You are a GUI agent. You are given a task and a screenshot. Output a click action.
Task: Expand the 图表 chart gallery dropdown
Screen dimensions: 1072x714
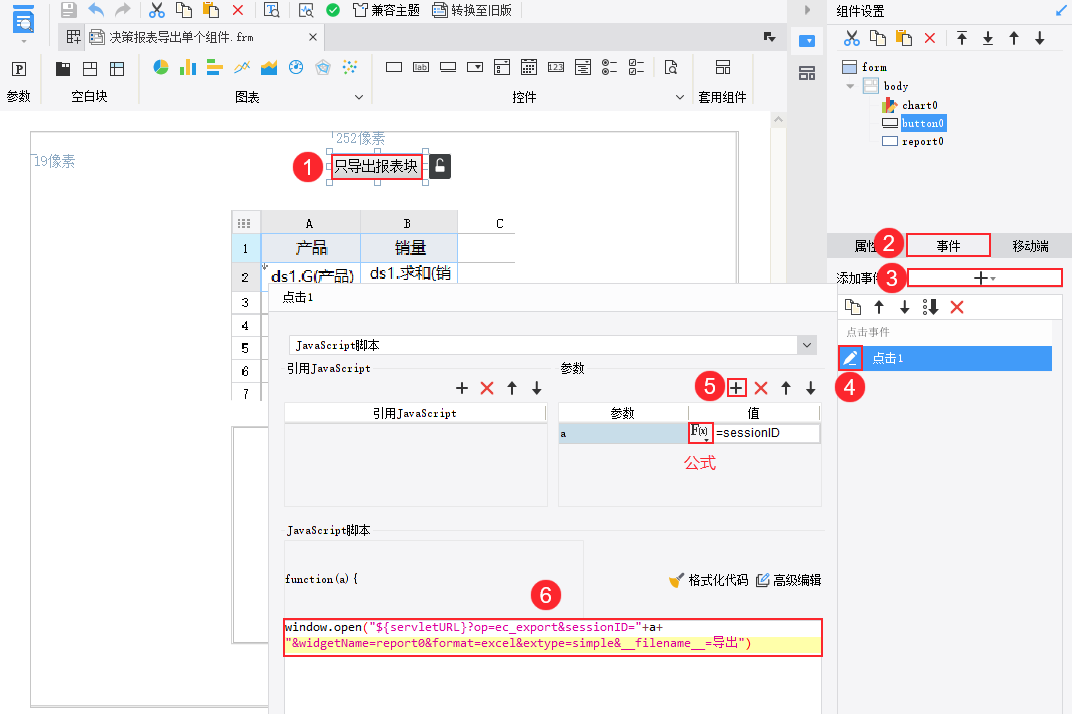point(358,97)
